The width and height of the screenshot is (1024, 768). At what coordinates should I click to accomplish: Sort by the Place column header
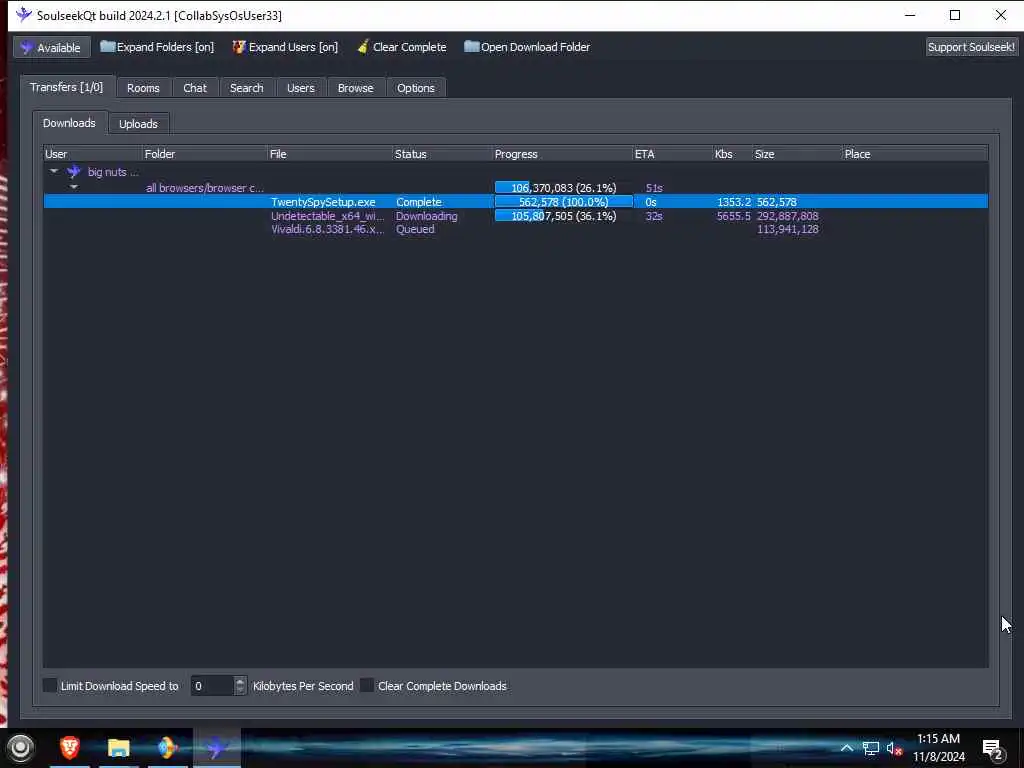pos(914,154)
